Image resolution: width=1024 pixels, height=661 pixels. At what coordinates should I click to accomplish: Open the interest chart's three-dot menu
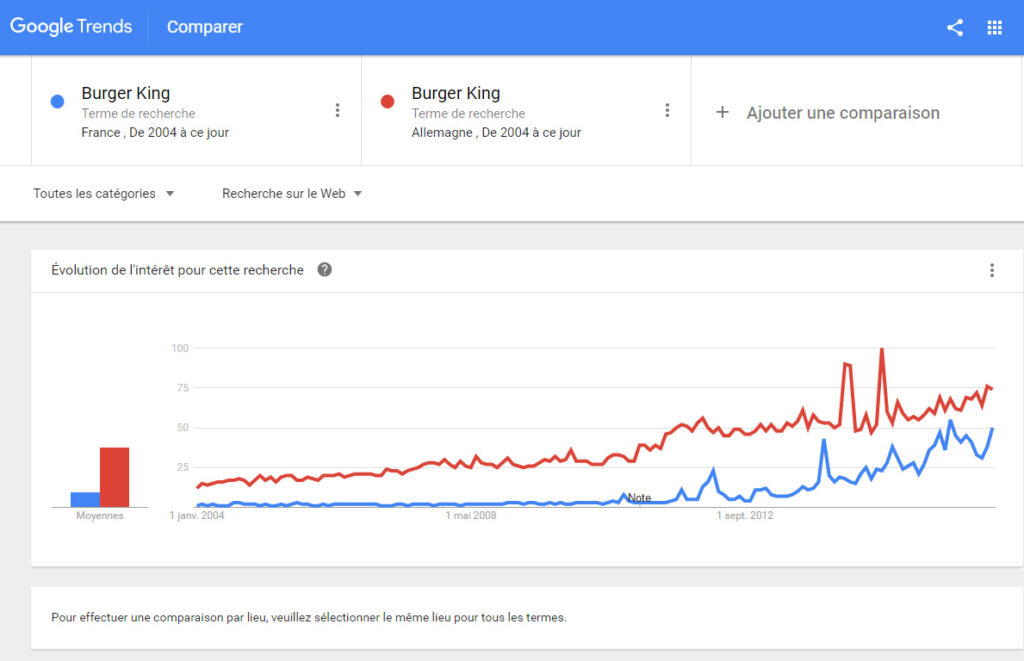(991, 270)
